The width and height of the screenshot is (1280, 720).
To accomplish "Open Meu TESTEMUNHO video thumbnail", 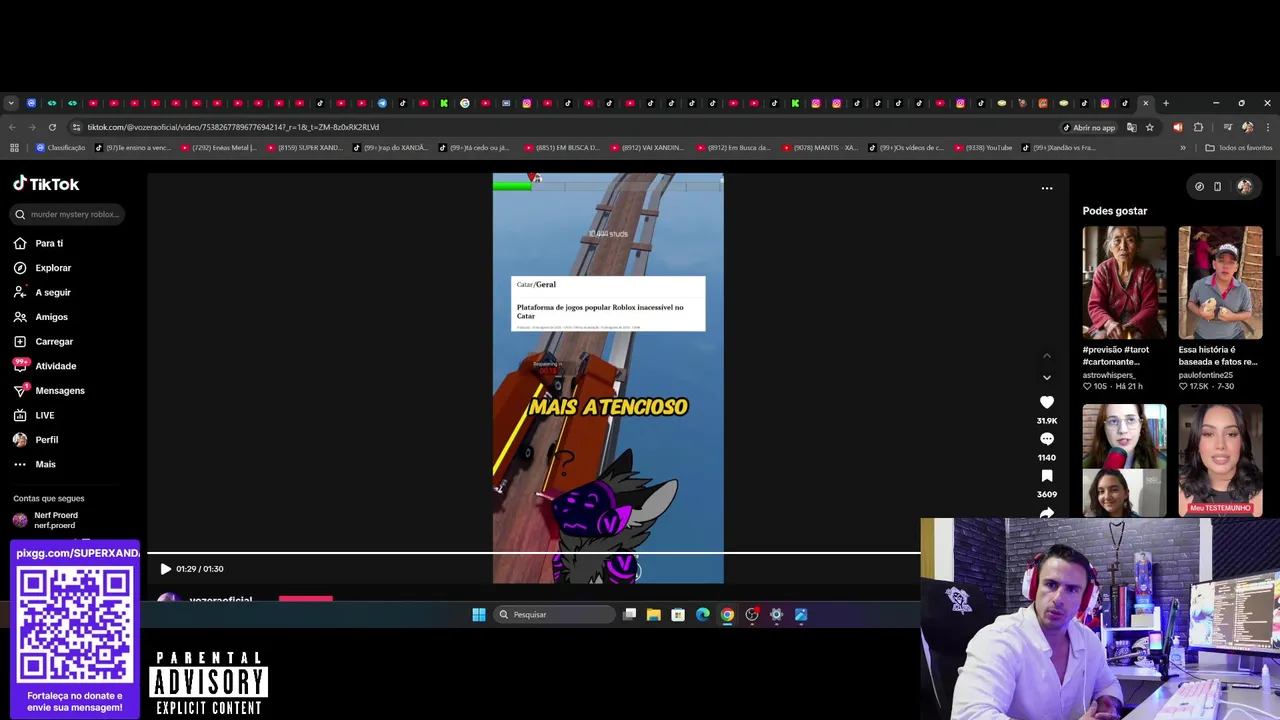I will [x=1220, y=460].
